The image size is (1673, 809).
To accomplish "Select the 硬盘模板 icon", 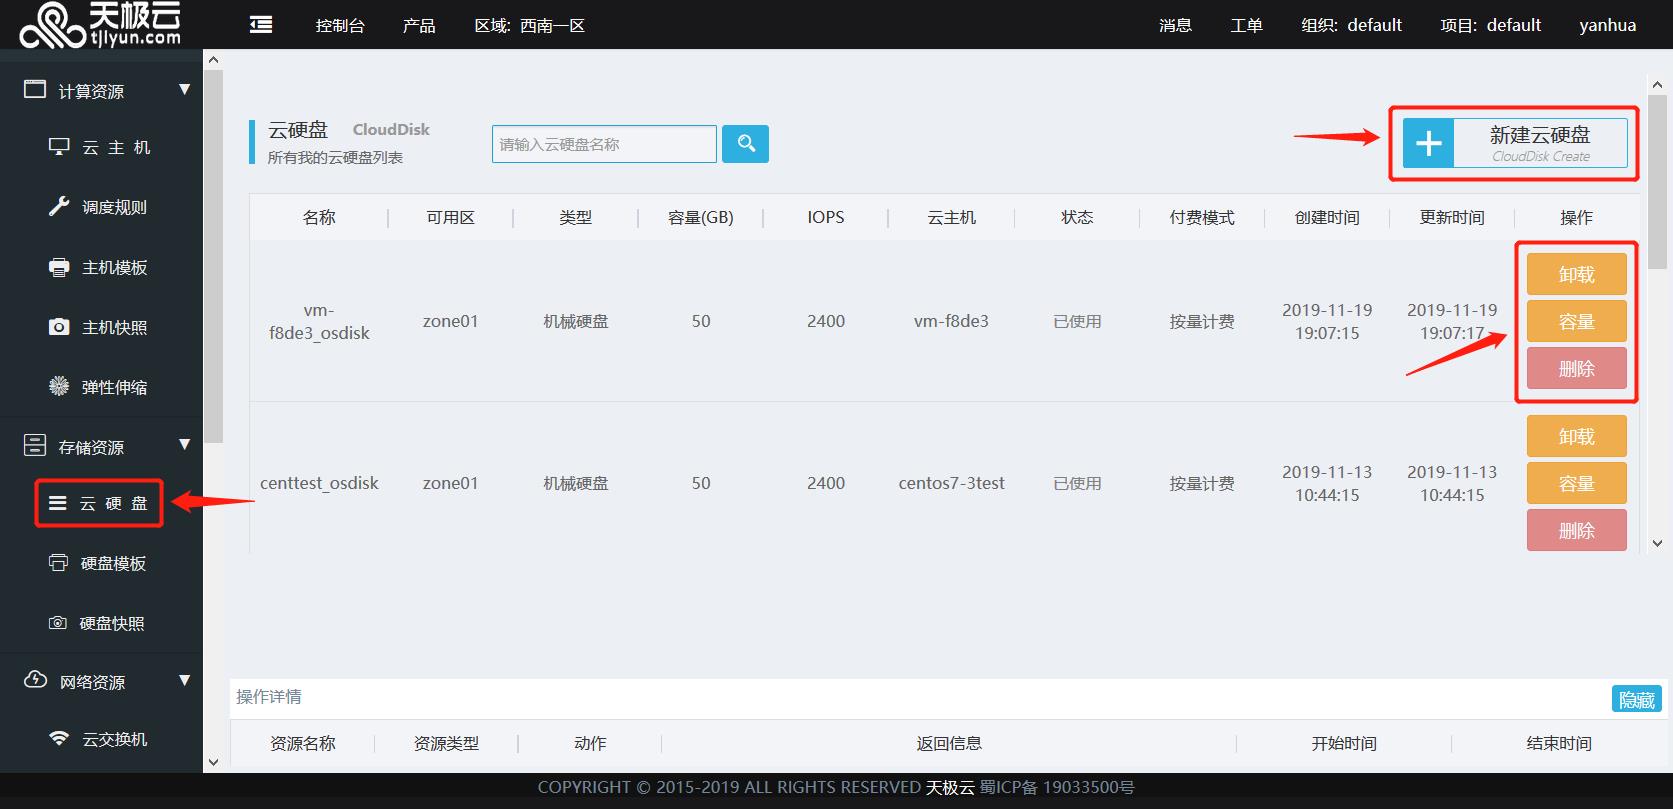I will [x=59, y=563].
